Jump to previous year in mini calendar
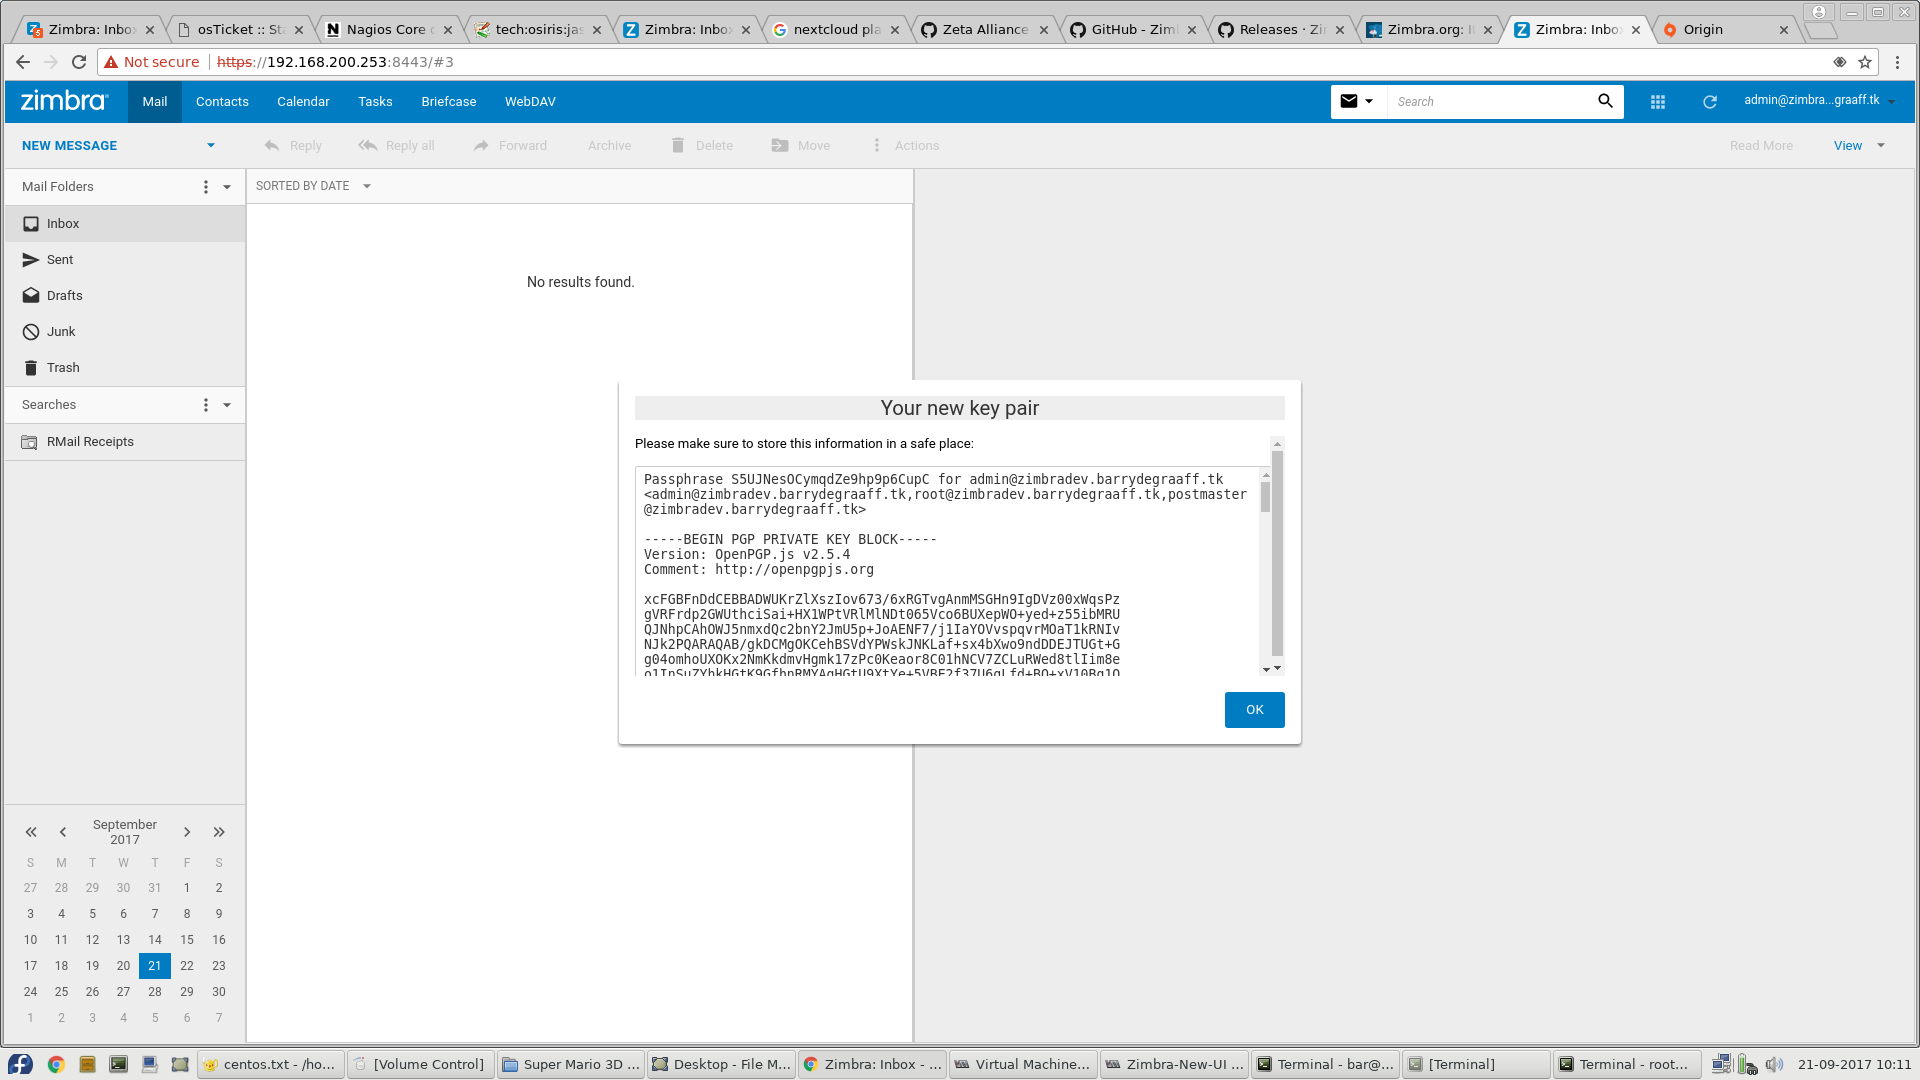This screenshot has height=1080, width=1920. coord(31,832)
